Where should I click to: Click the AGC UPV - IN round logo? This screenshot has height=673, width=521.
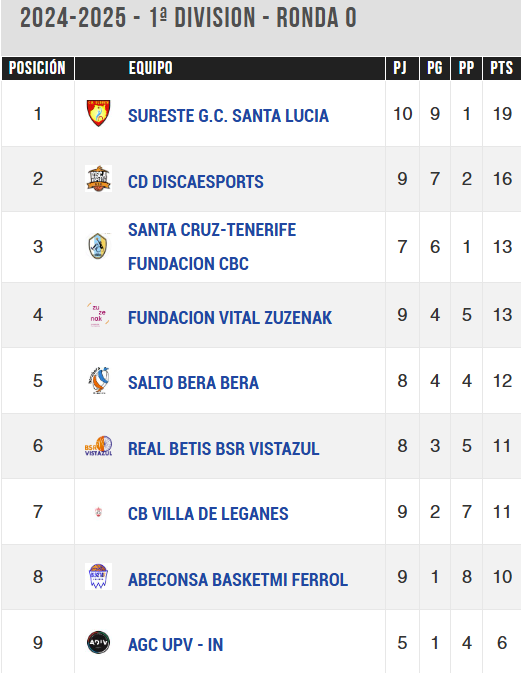[98, 642]
